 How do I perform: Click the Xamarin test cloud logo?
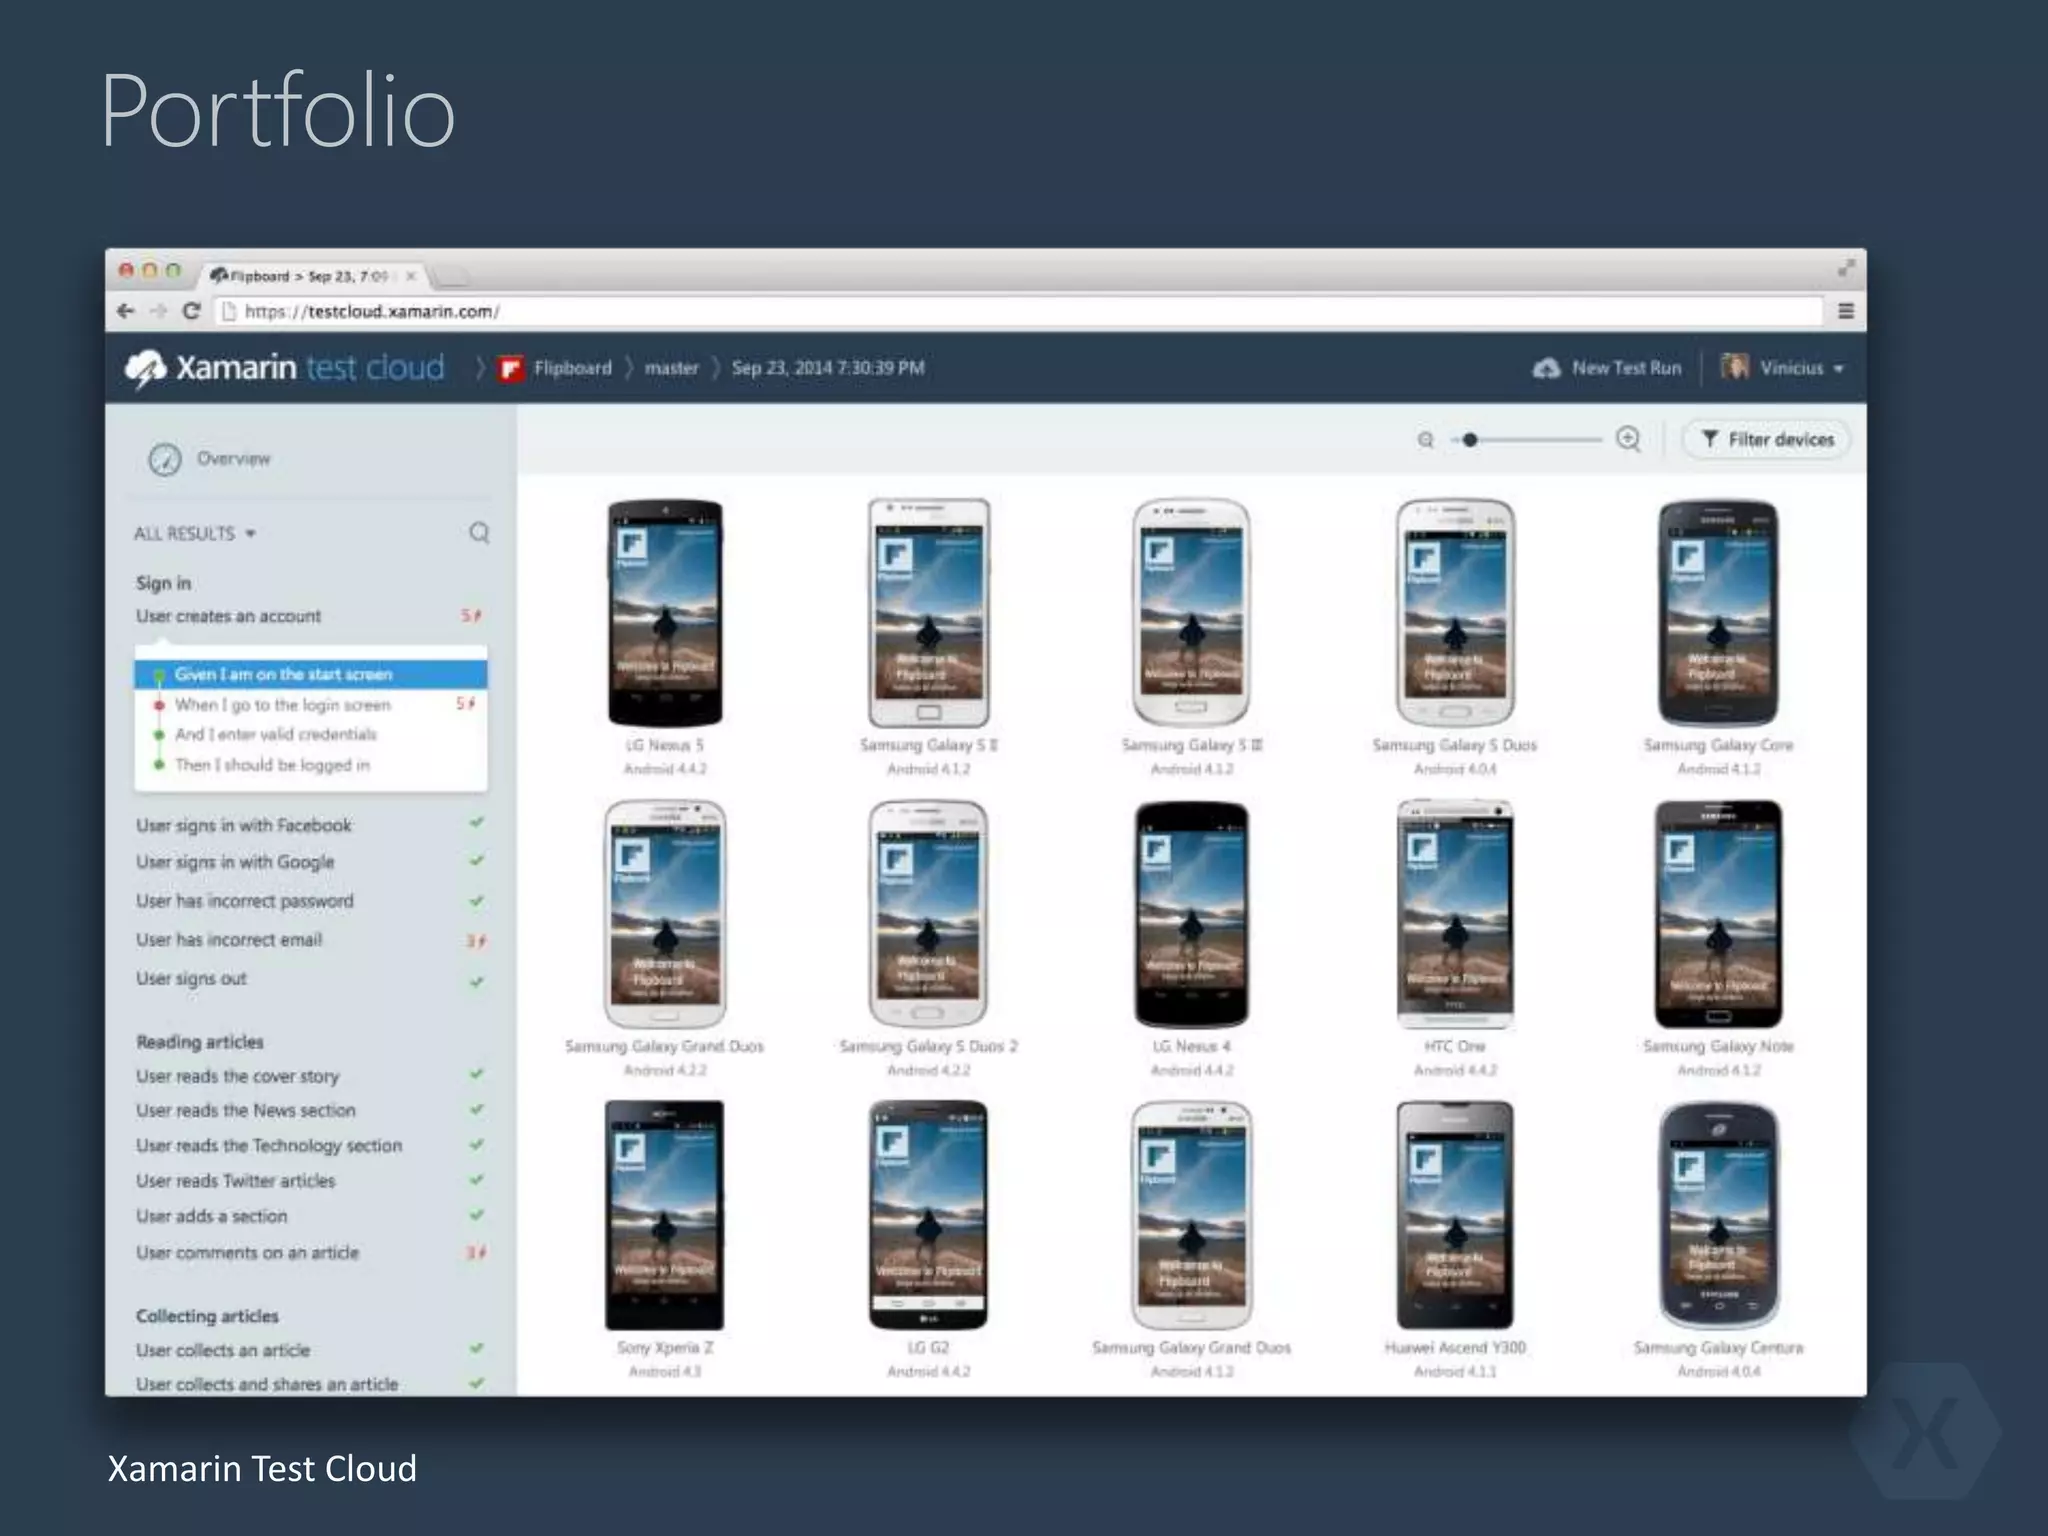tap(284, 368)
